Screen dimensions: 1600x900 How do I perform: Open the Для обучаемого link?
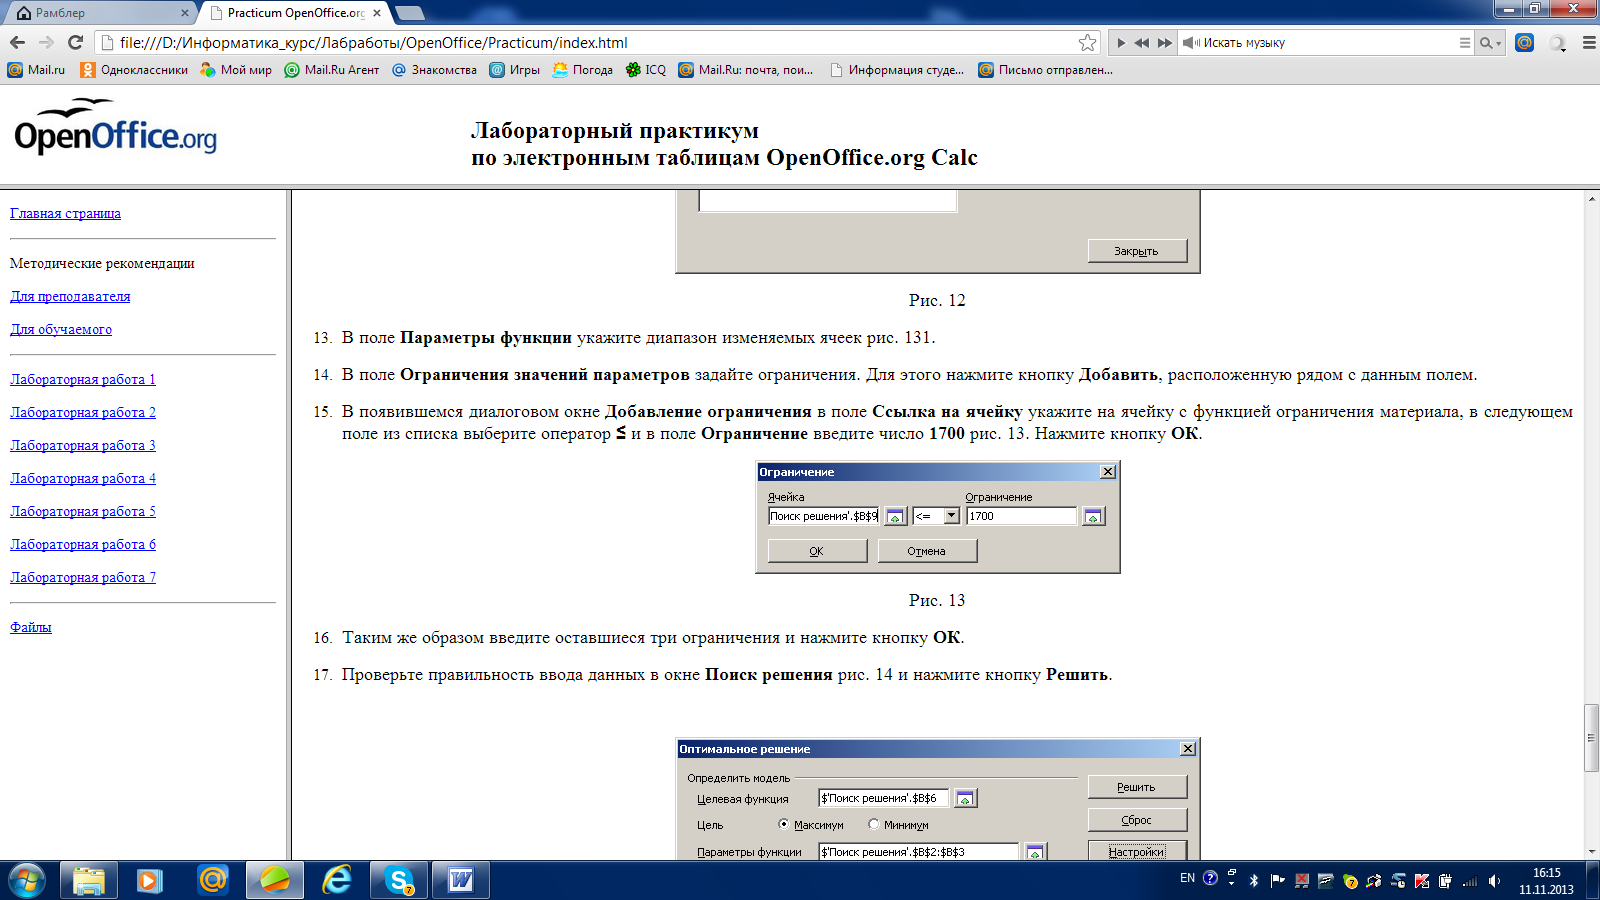click(x=61, y=329)
